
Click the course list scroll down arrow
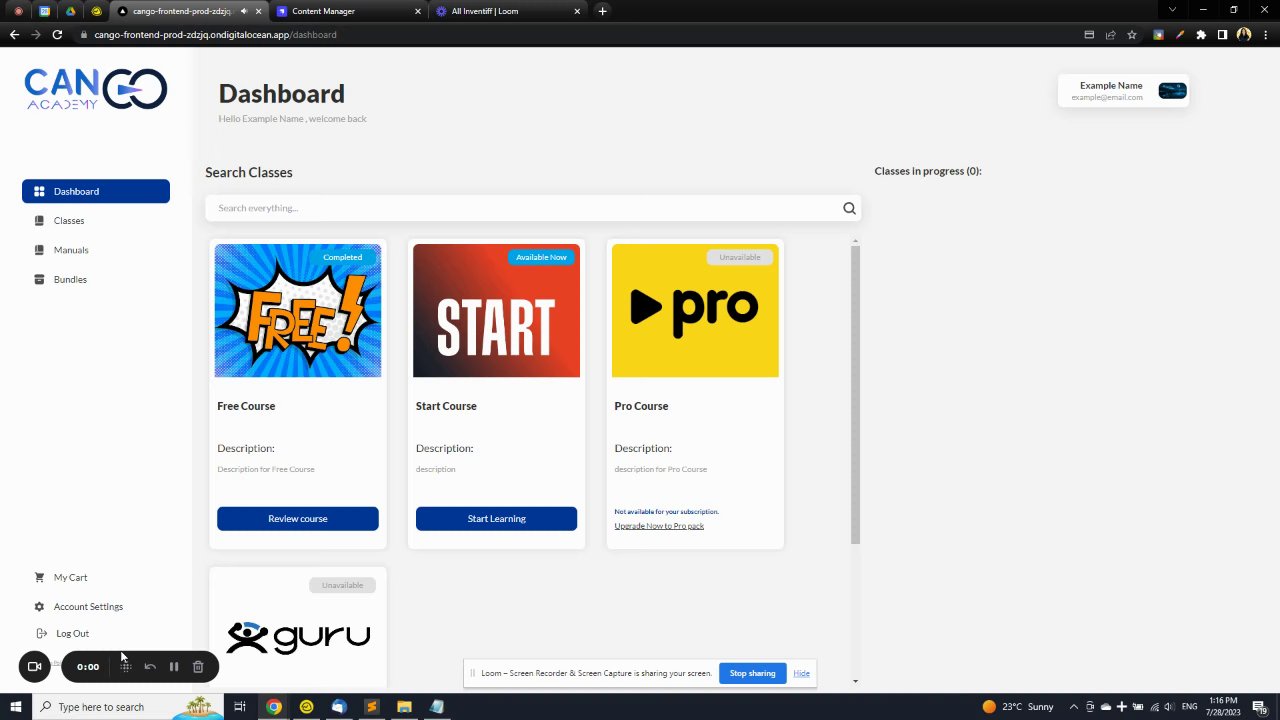pyautogui.click(x=855, y=681)
